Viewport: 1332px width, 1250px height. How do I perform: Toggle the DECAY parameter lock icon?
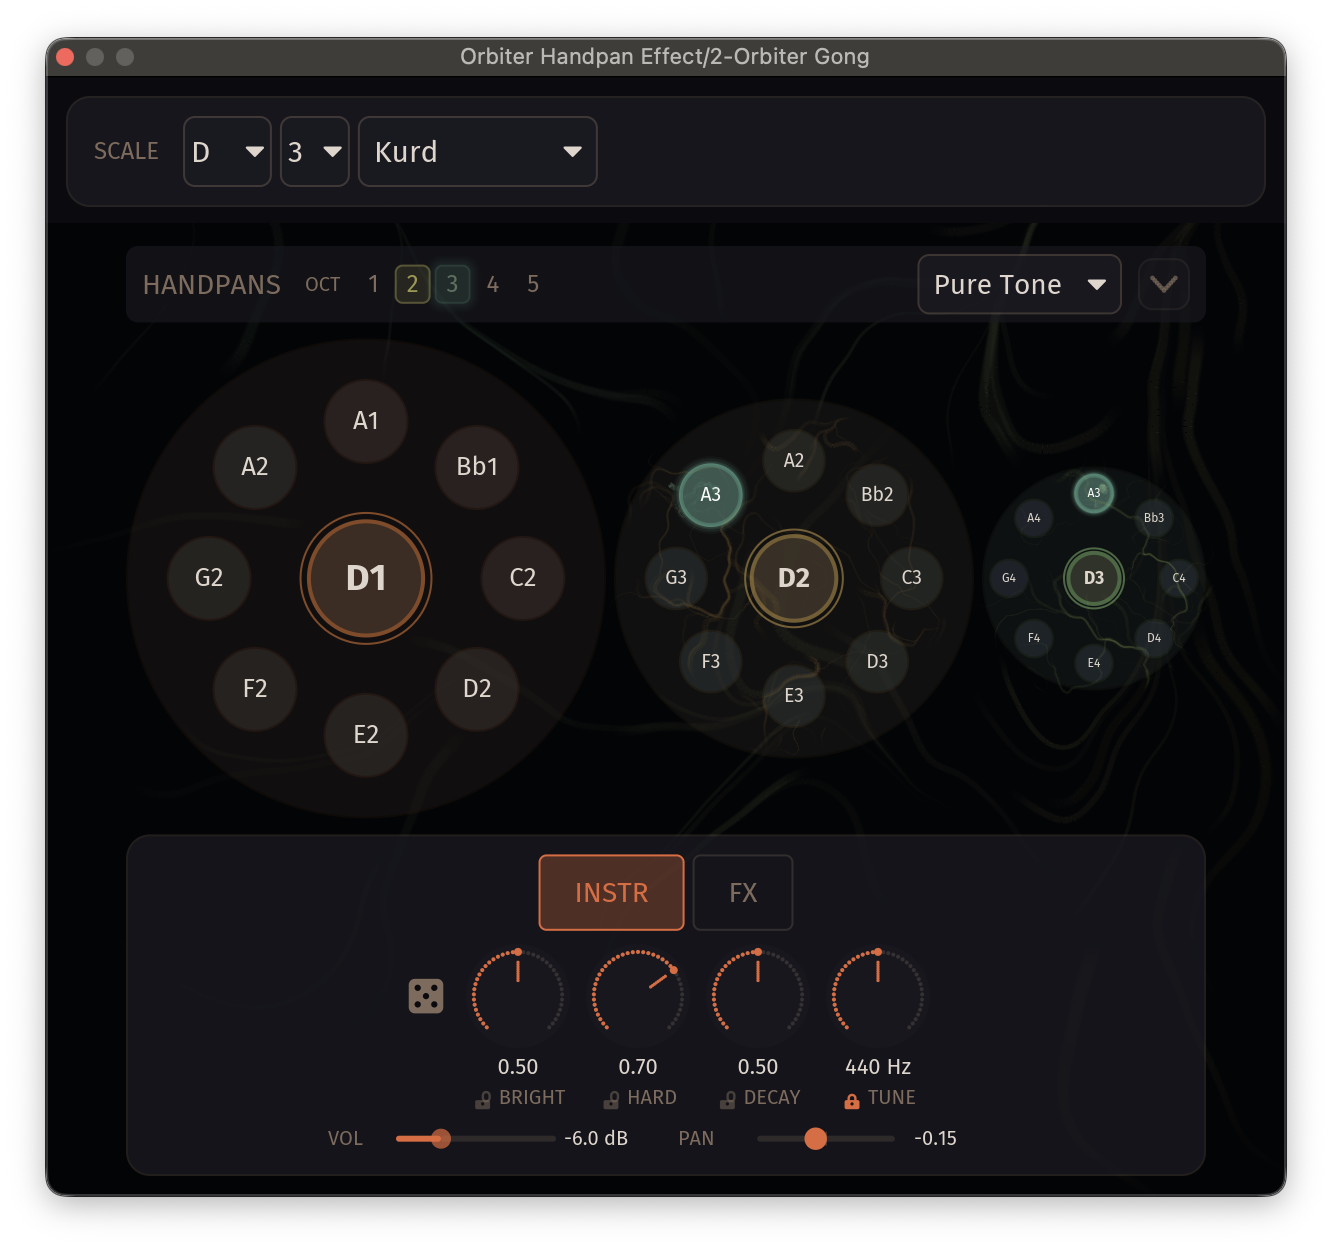coord(728,1100)
